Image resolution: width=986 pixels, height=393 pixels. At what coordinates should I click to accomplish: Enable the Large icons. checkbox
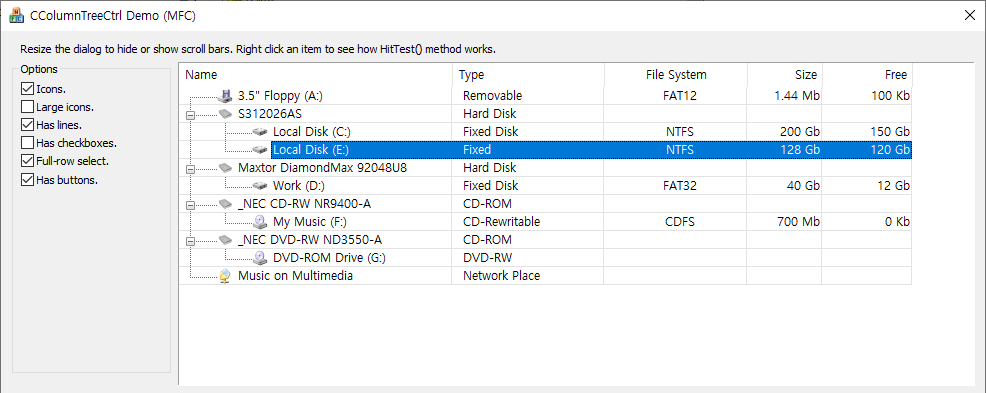[27, 107]
